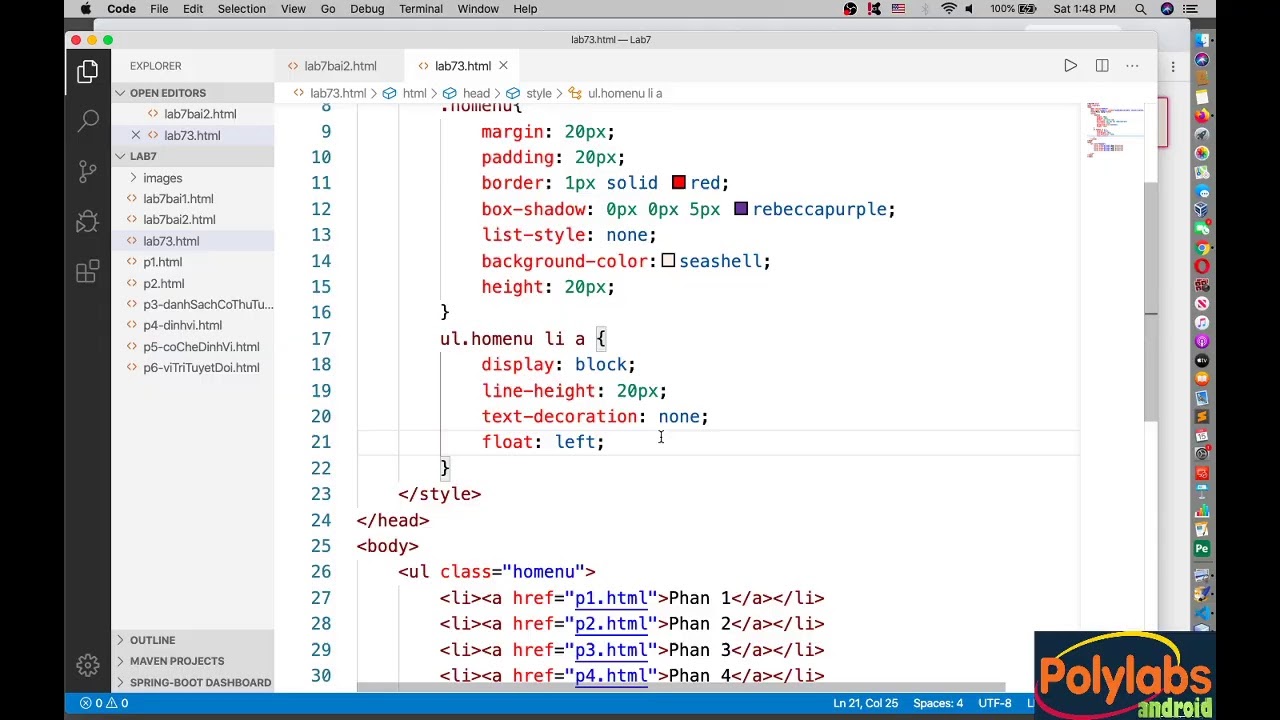Click the Wi-Fi icon in menu bar
1280x720 pixels.
pyautogui.click(x=949, y=9)
